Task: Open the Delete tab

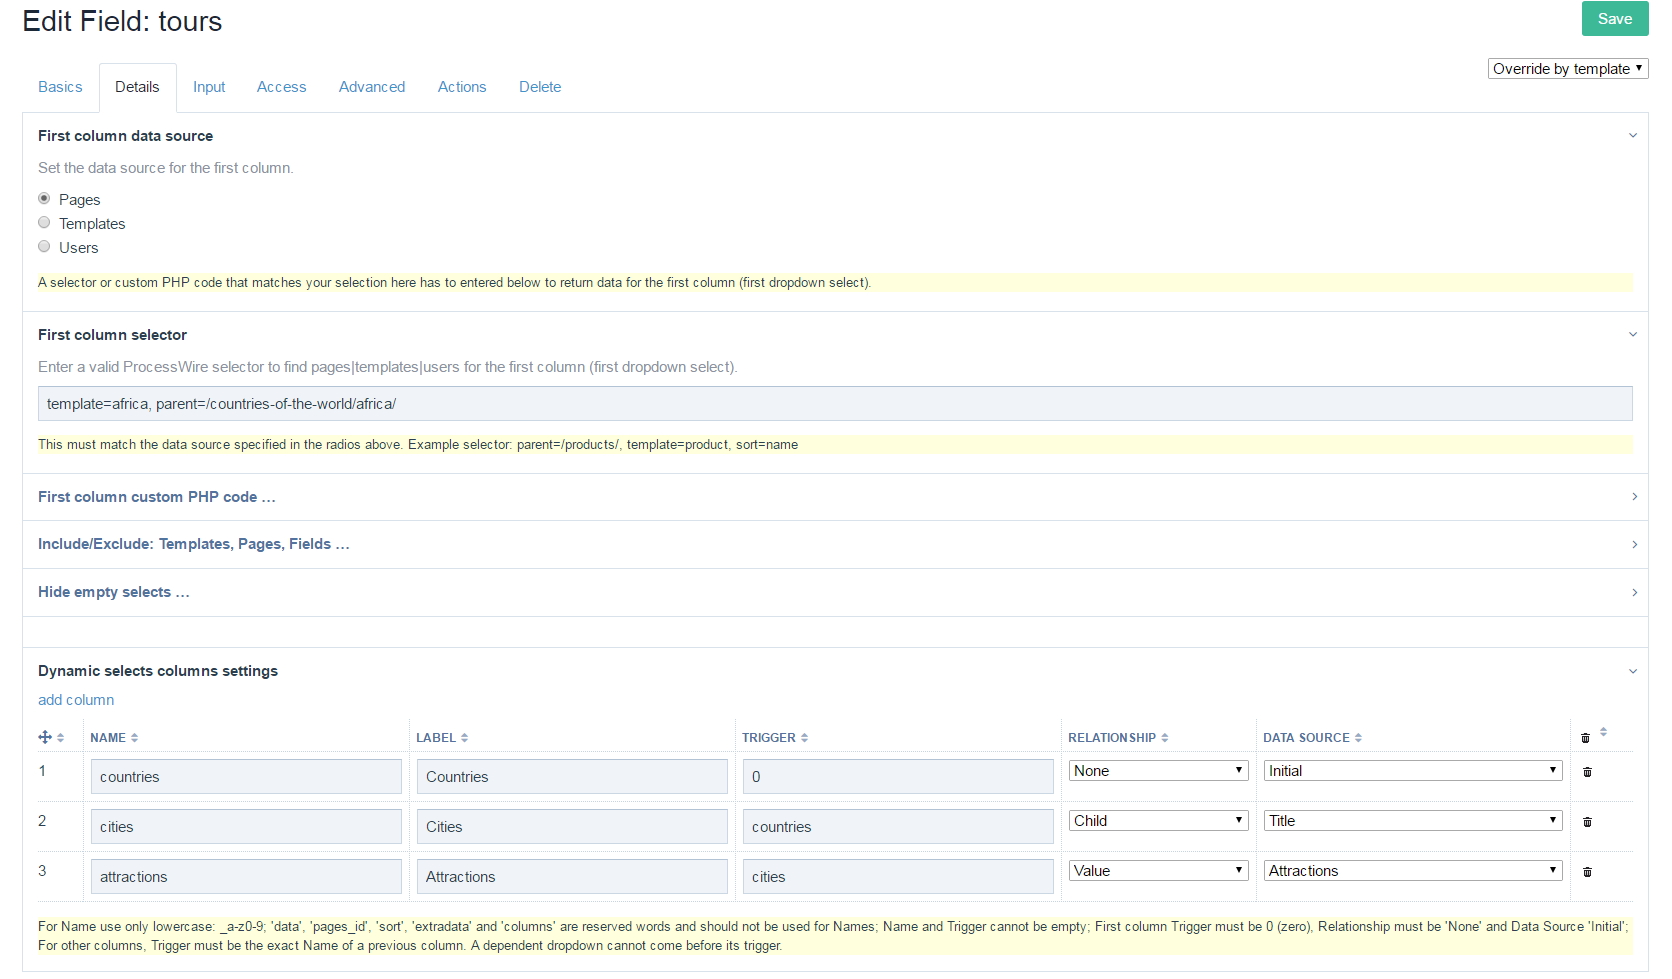Action: tap(540, 87)
